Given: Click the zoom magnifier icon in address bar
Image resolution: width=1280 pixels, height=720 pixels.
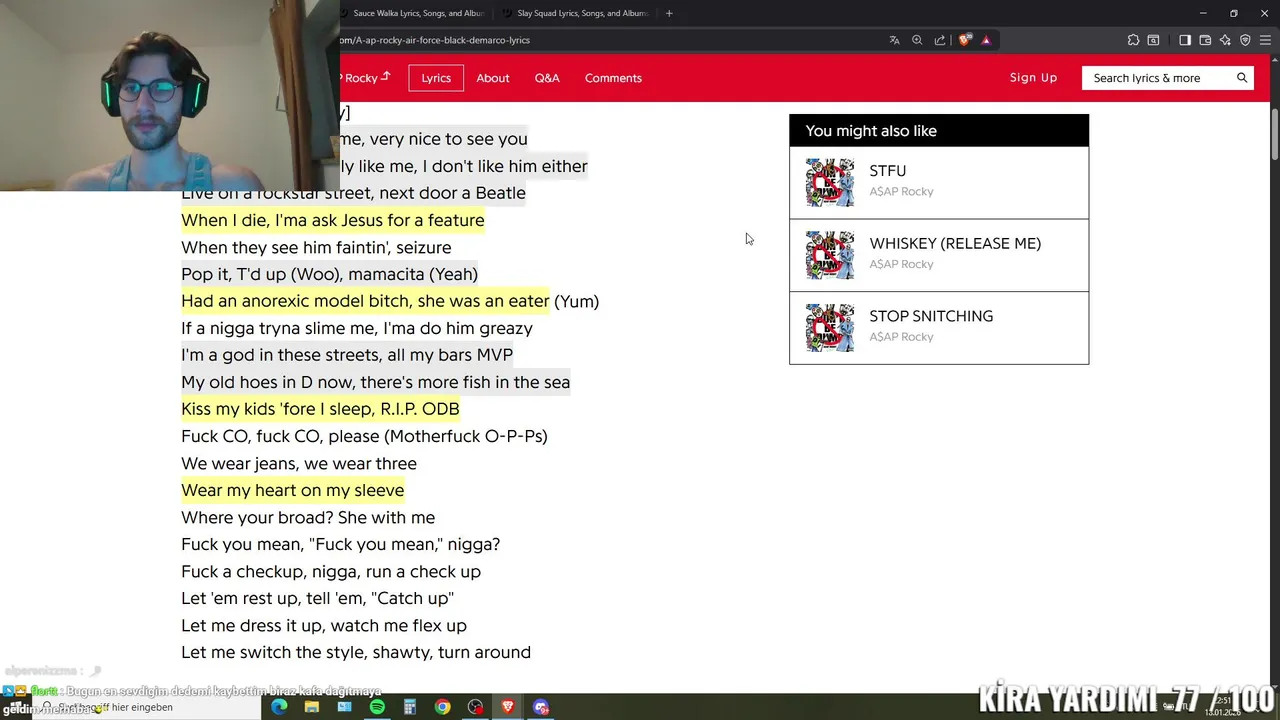Looking at the screenshot, I should click(x=917, y=40).
